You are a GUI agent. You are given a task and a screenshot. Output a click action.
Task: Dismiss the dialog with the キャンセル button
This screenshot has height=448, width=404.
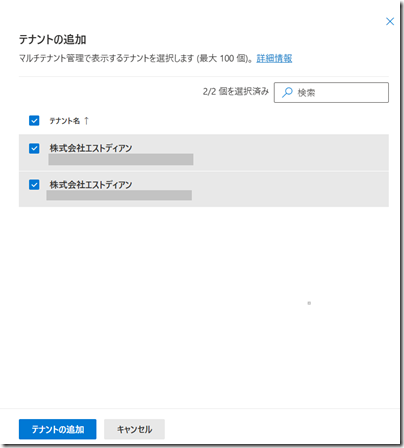coord(134,429)
